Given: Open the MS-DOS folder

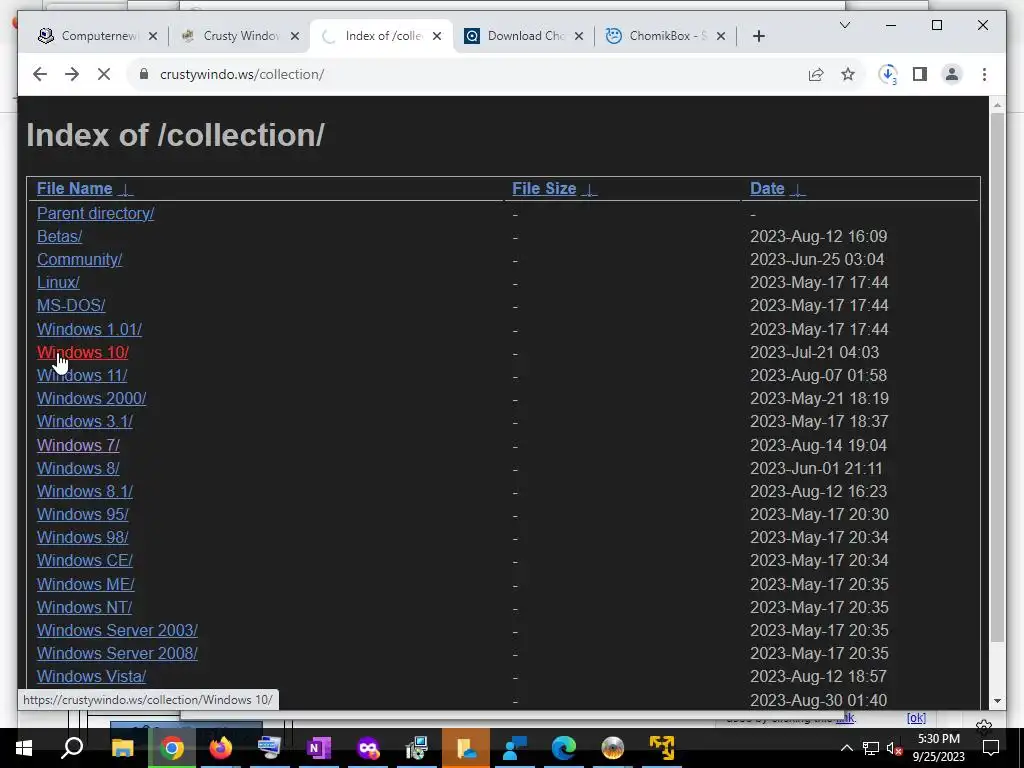Looking at the screenshot, I should tap(71, 306).
